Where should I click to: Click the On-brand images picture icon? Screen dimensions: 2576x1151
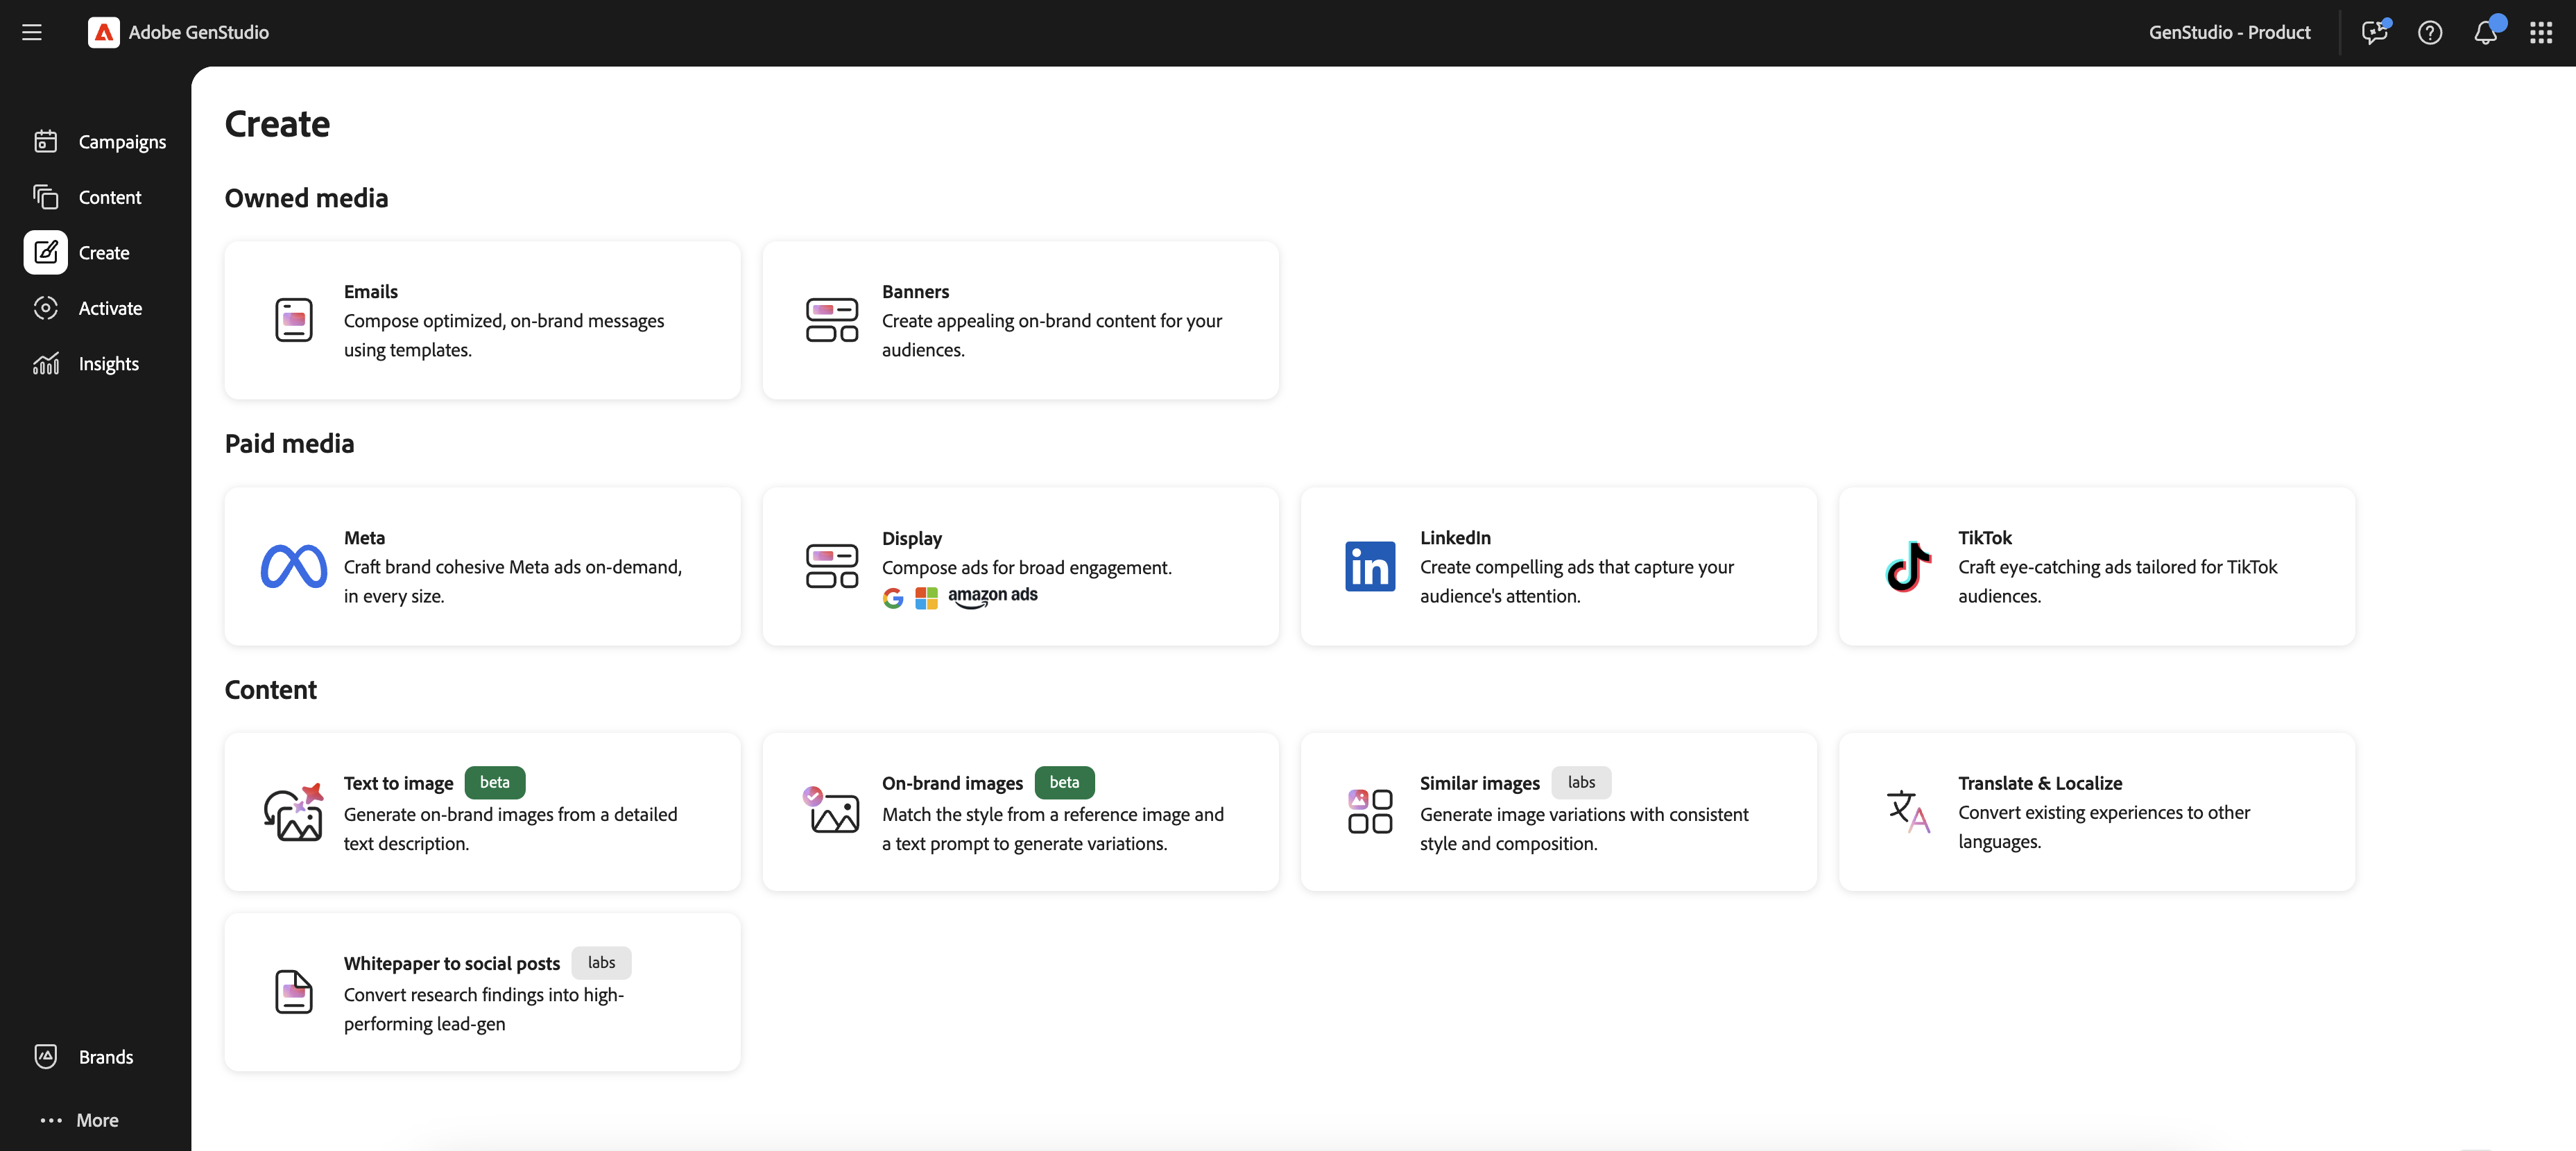pos(832,810)
